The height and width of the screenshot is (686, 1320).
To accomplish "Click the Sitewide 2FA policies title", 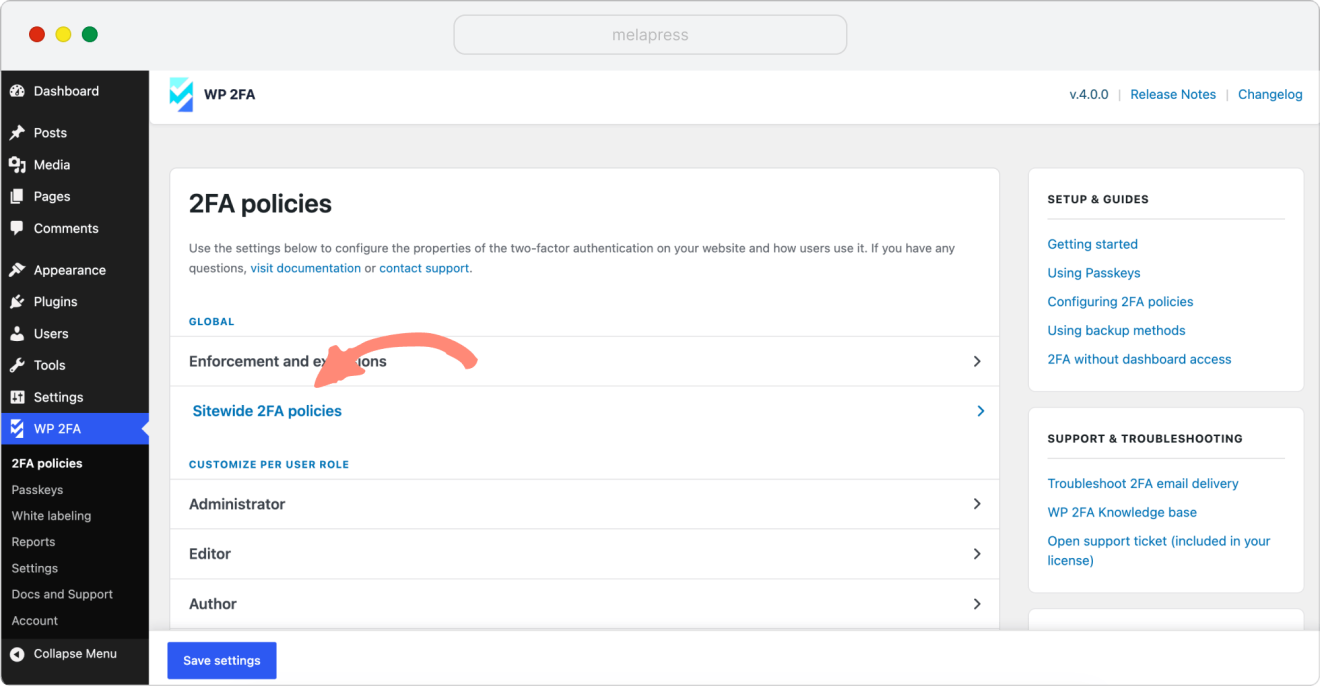I will pyautogui.click(x=267, y=411).
